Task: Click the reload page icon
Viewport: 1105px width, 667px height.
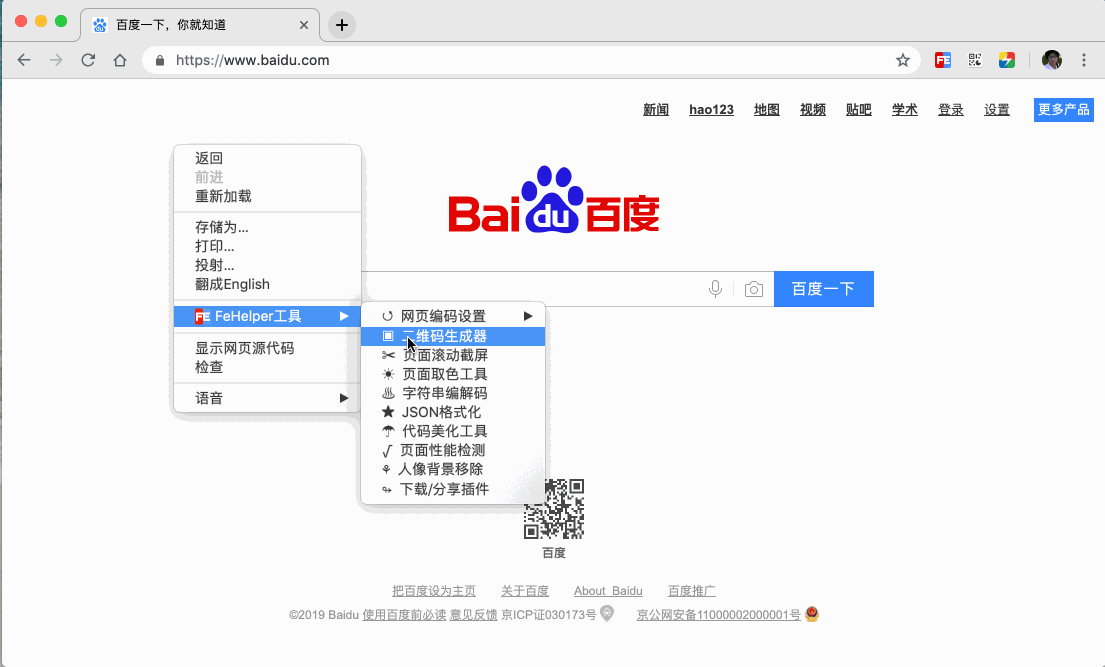Action: 88,60
